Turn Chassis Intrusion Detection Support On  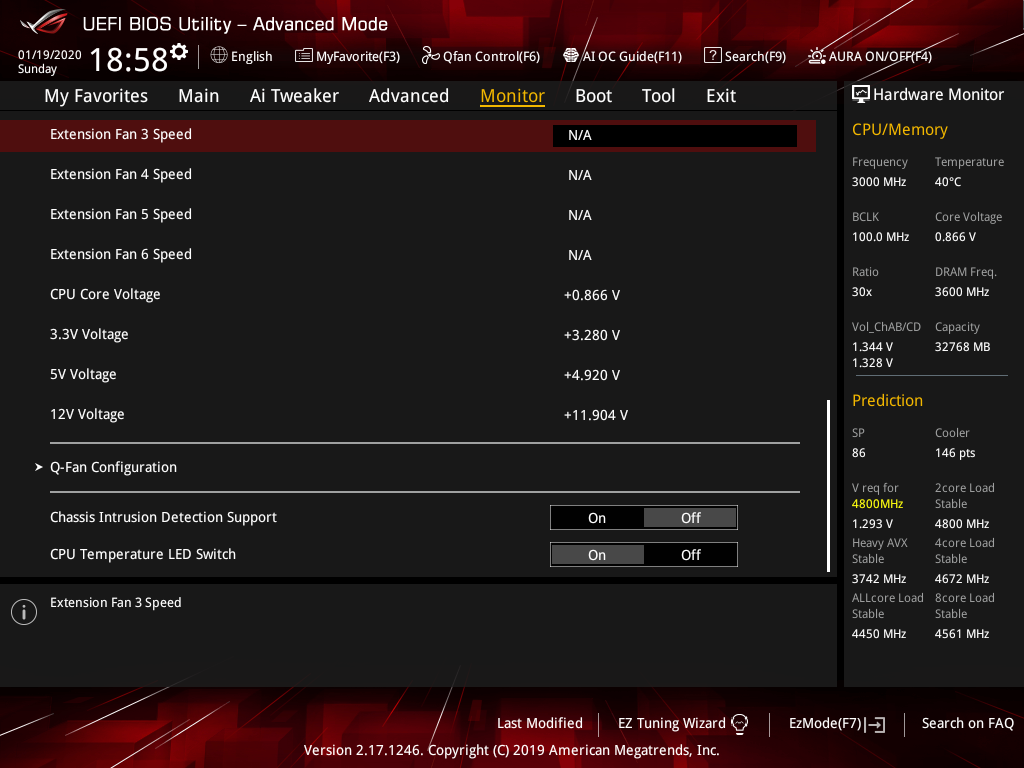(x=597, y=518)
